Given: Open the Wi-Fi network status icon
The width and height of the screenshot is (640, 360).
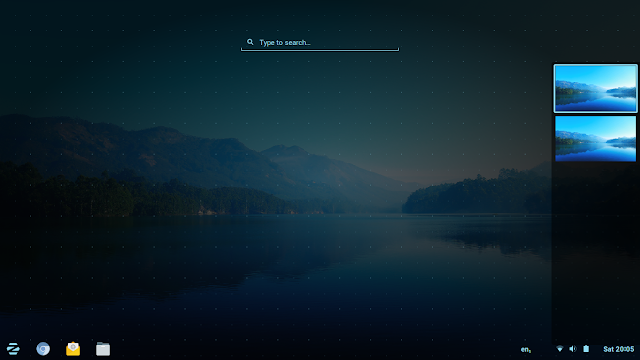Looking at the screenshot, I should pos(560,349).
